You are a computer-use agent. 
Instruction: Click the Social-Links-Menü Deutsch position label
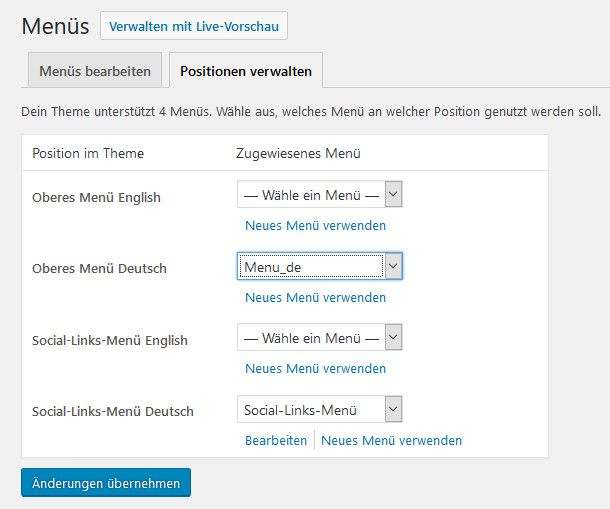coord(113,411)
